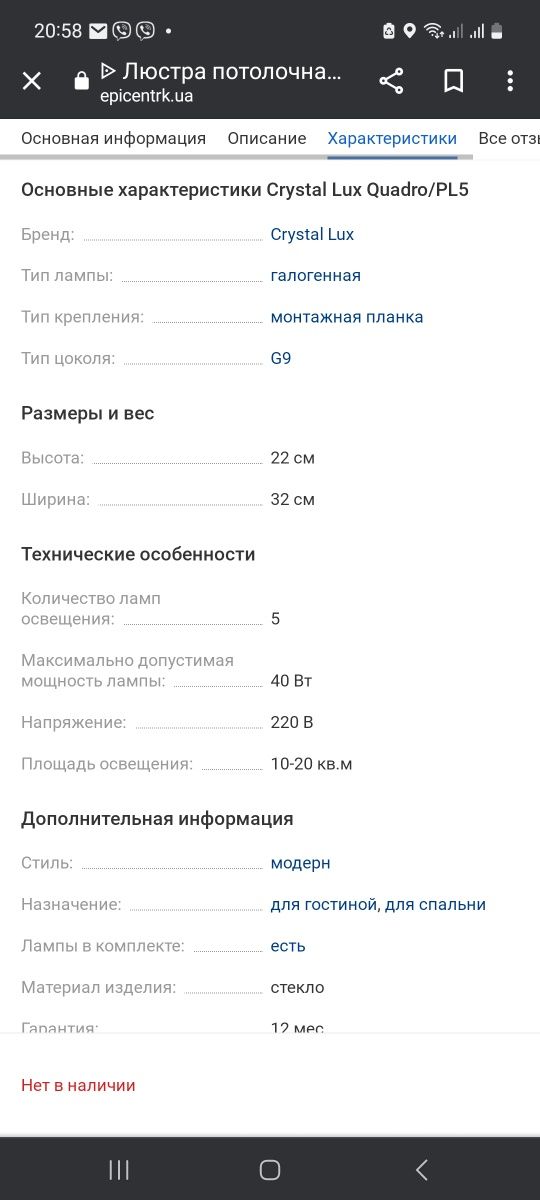The image size is (540, 1200).
Task: Click the G9 socket type link
Action: 281,358
